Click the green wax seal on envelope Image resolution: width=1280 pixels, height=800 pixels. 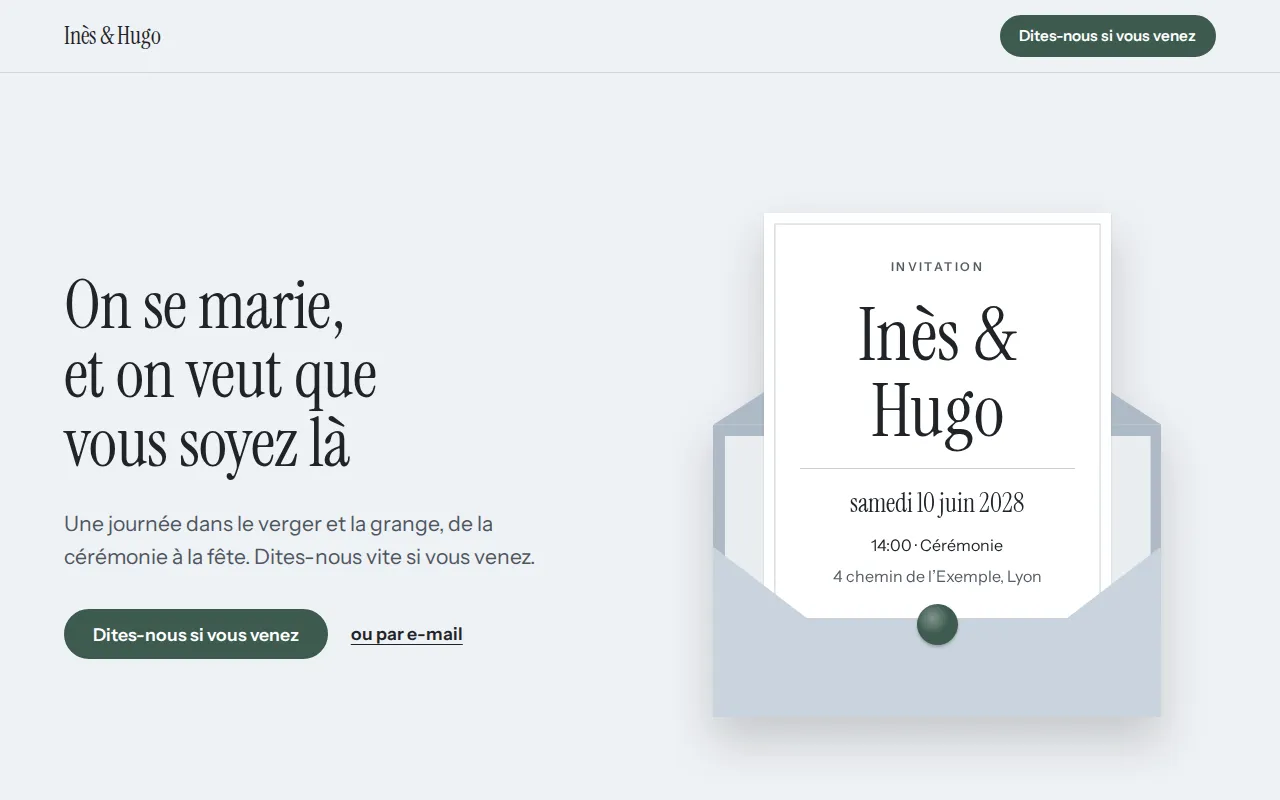coord(937,624)
